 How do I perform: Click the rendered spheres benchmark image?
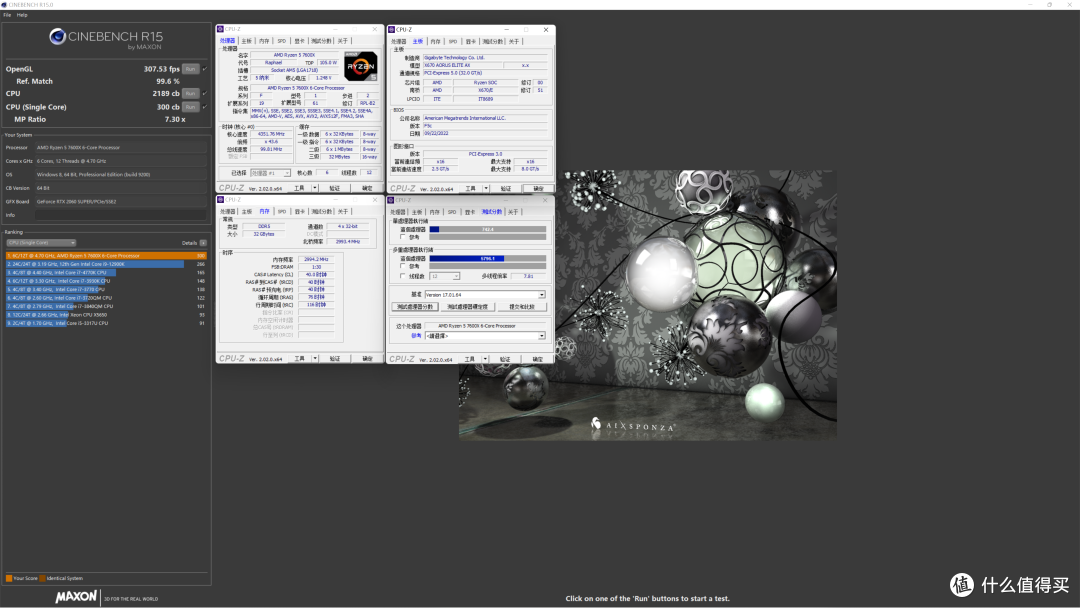pos(647,305)
